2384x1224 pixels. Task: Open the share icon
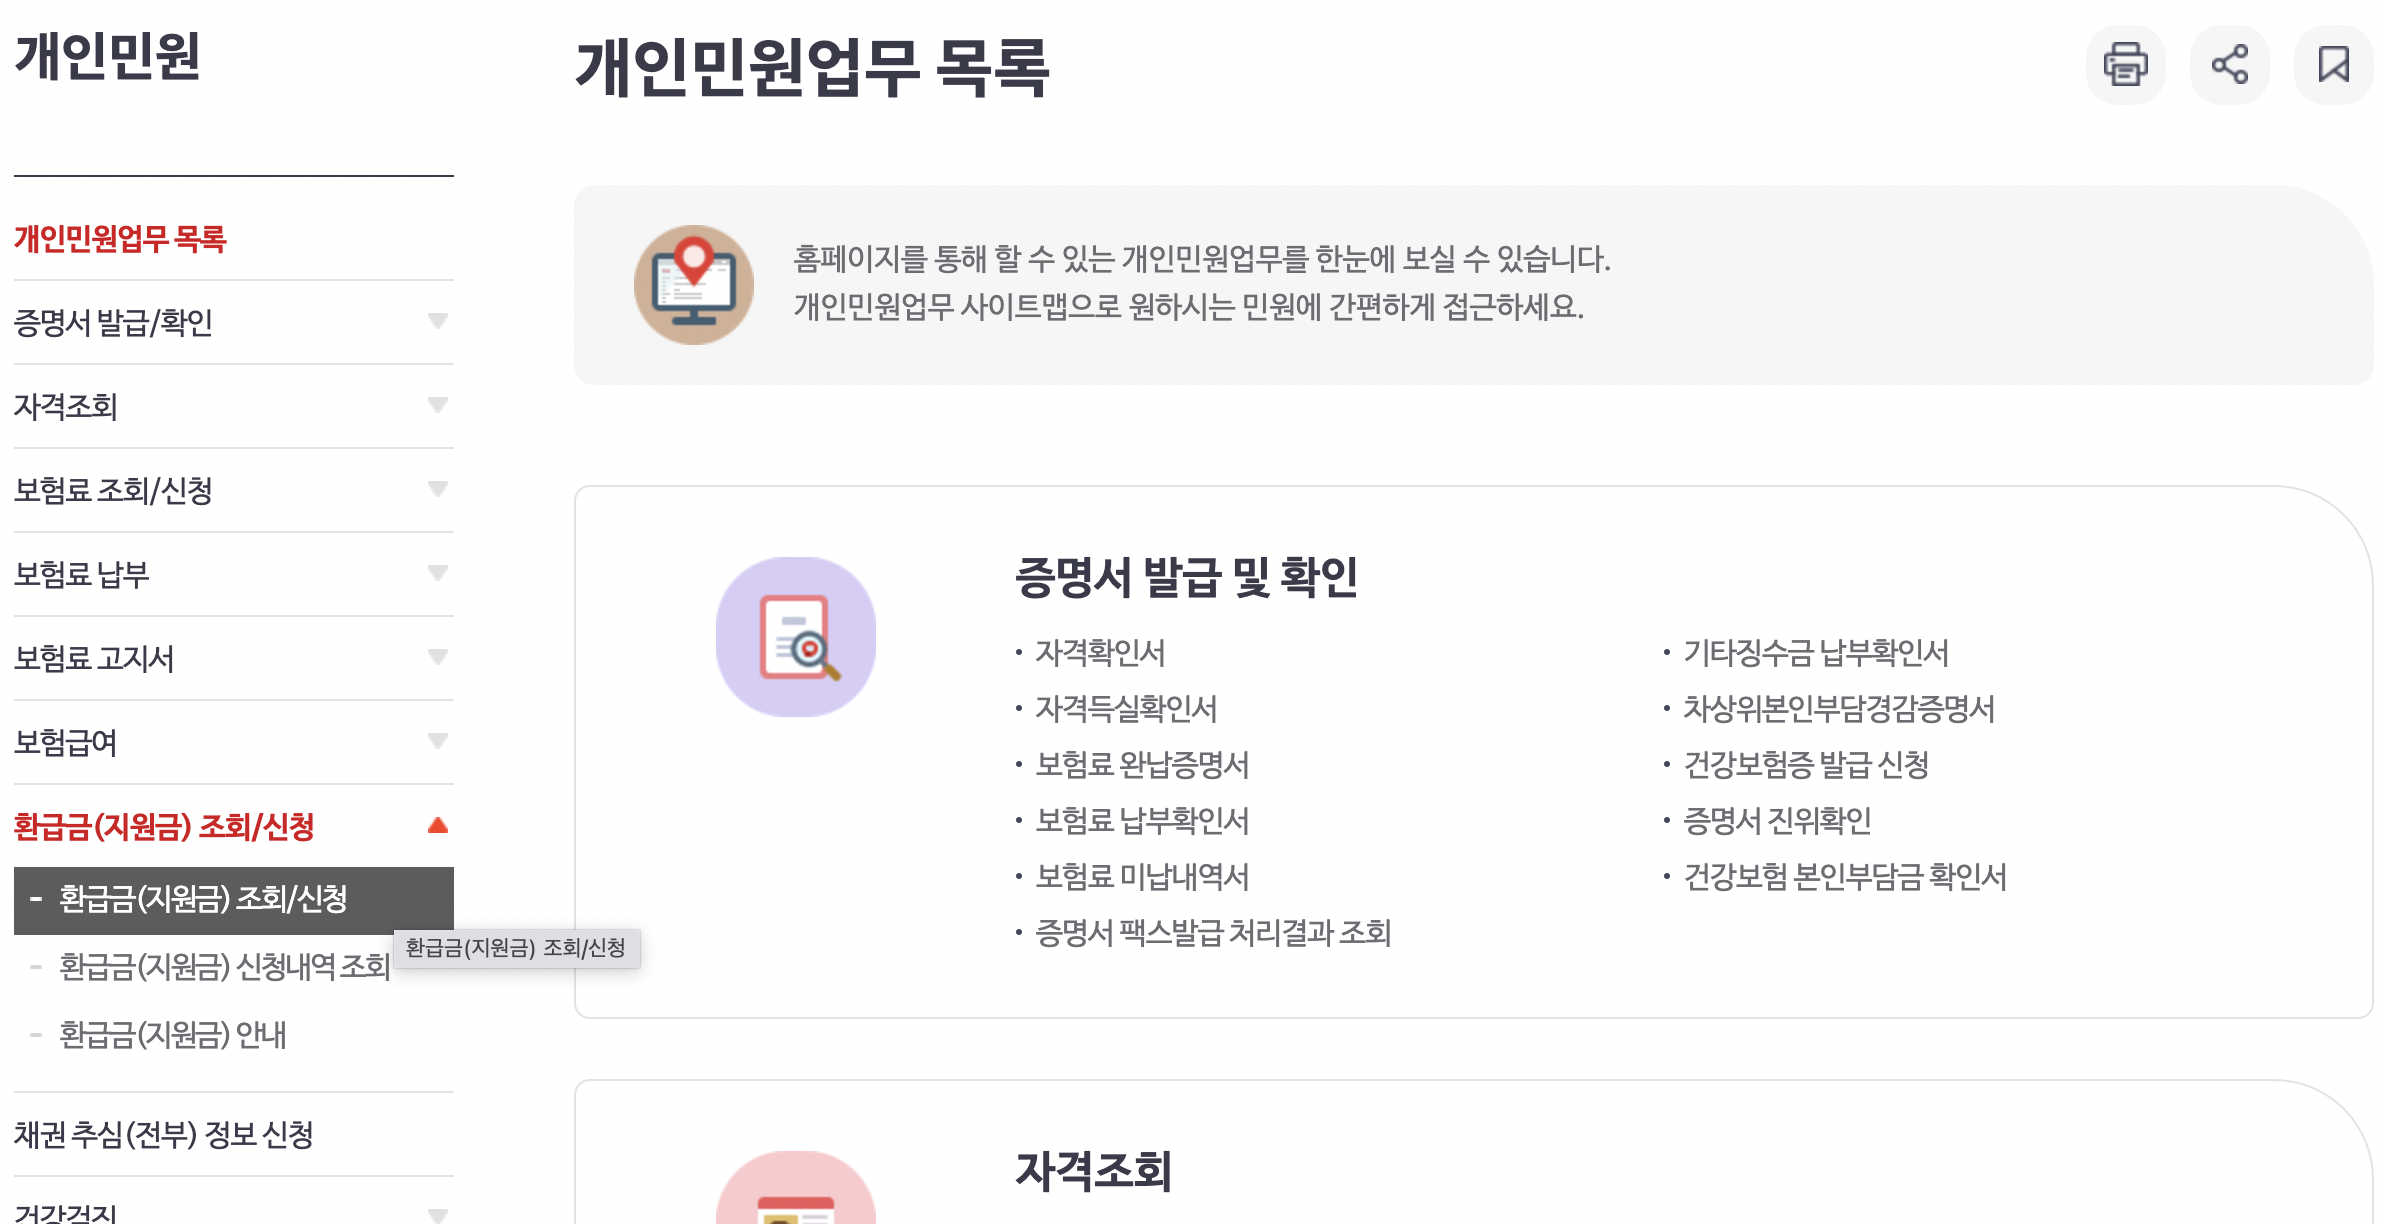[2229, 64]
